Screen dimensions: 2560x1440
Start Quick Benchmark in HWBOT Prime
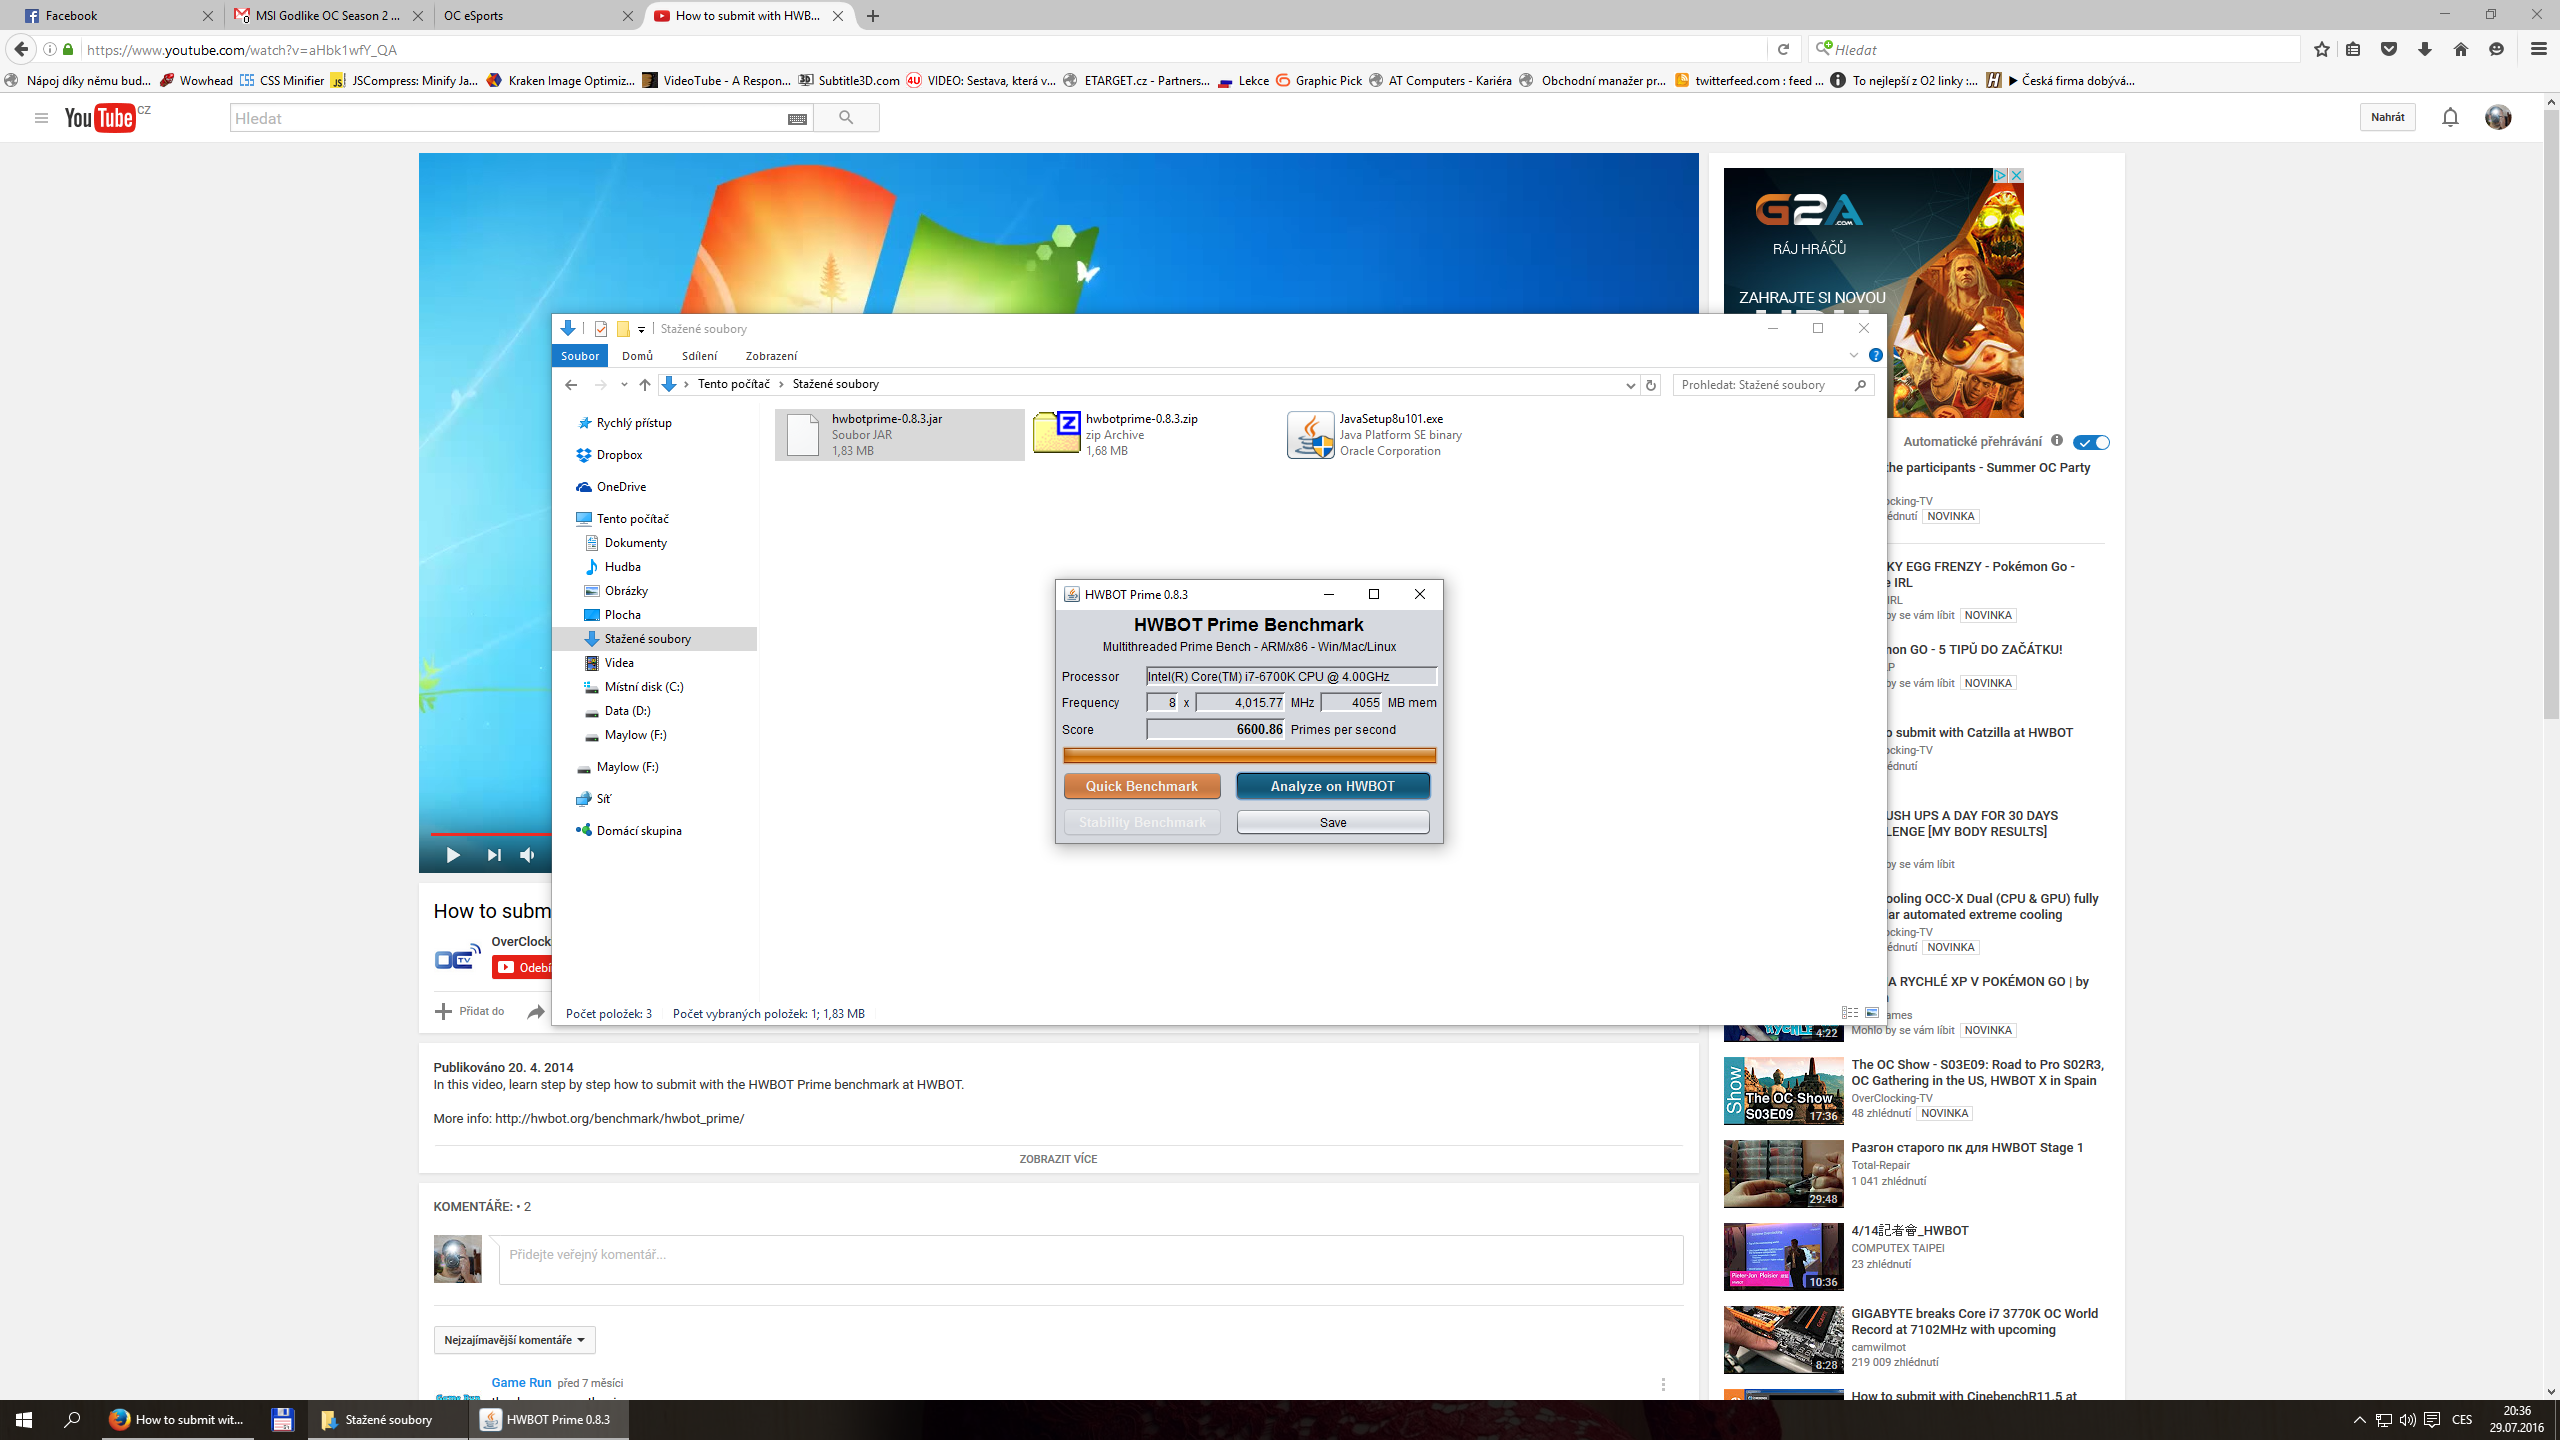[x=1142, y=786]
